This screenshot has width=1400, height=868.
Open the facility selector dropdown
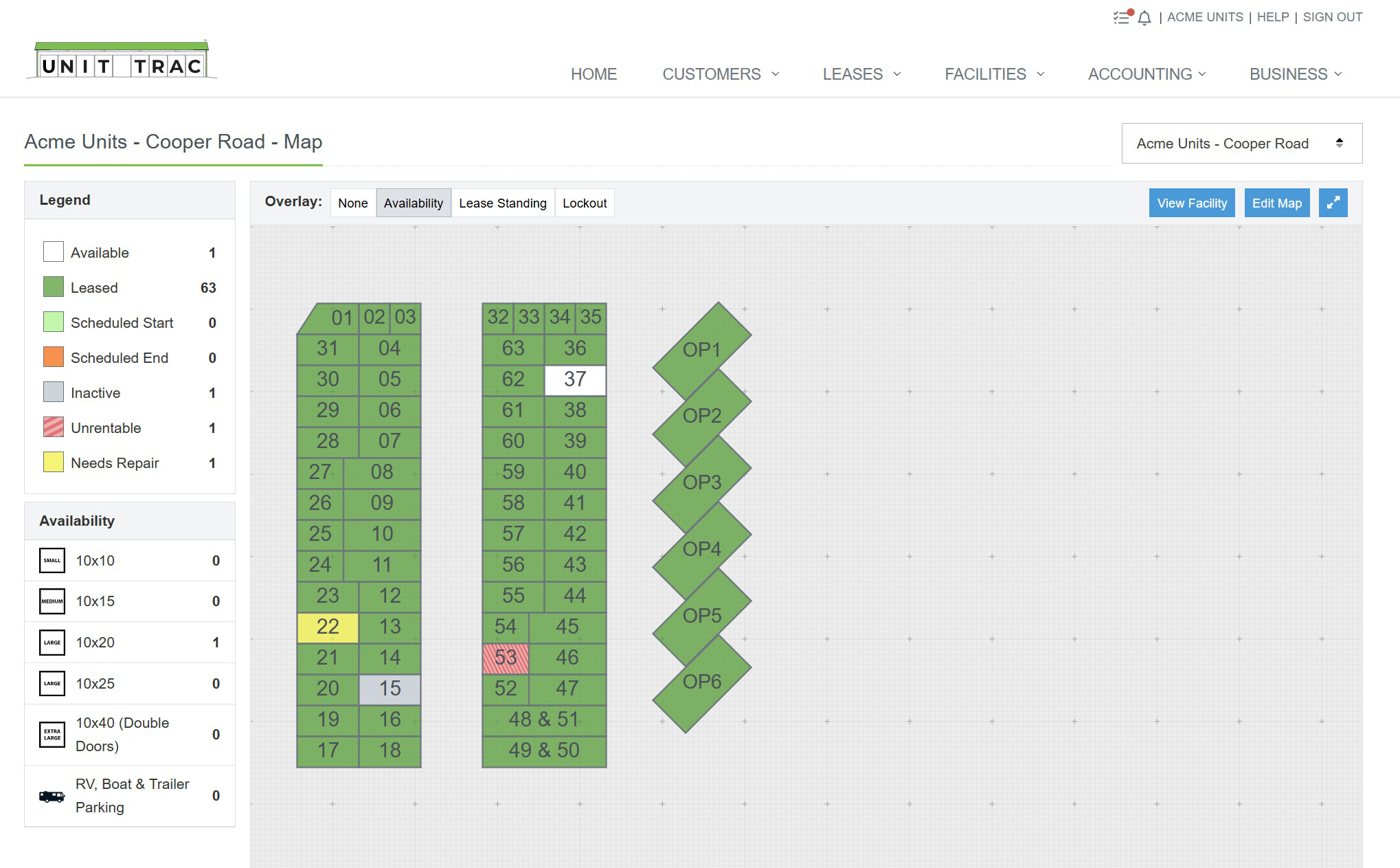click(x=1242, y=143)
